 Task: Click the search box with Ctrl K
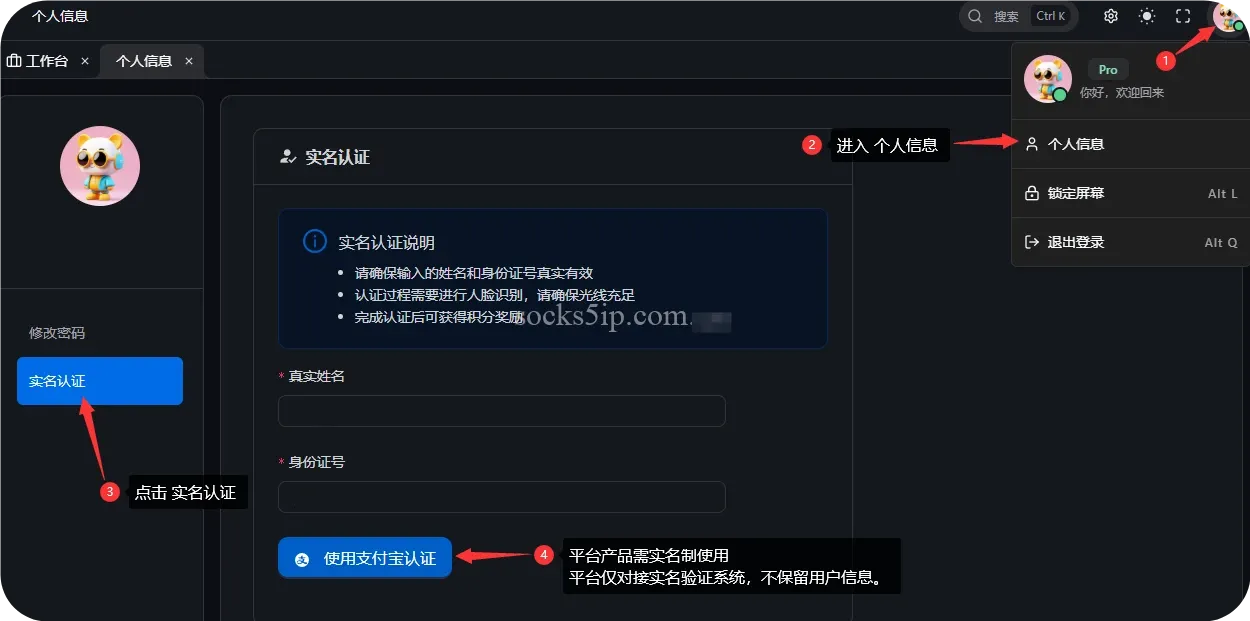coord(1019,16)
